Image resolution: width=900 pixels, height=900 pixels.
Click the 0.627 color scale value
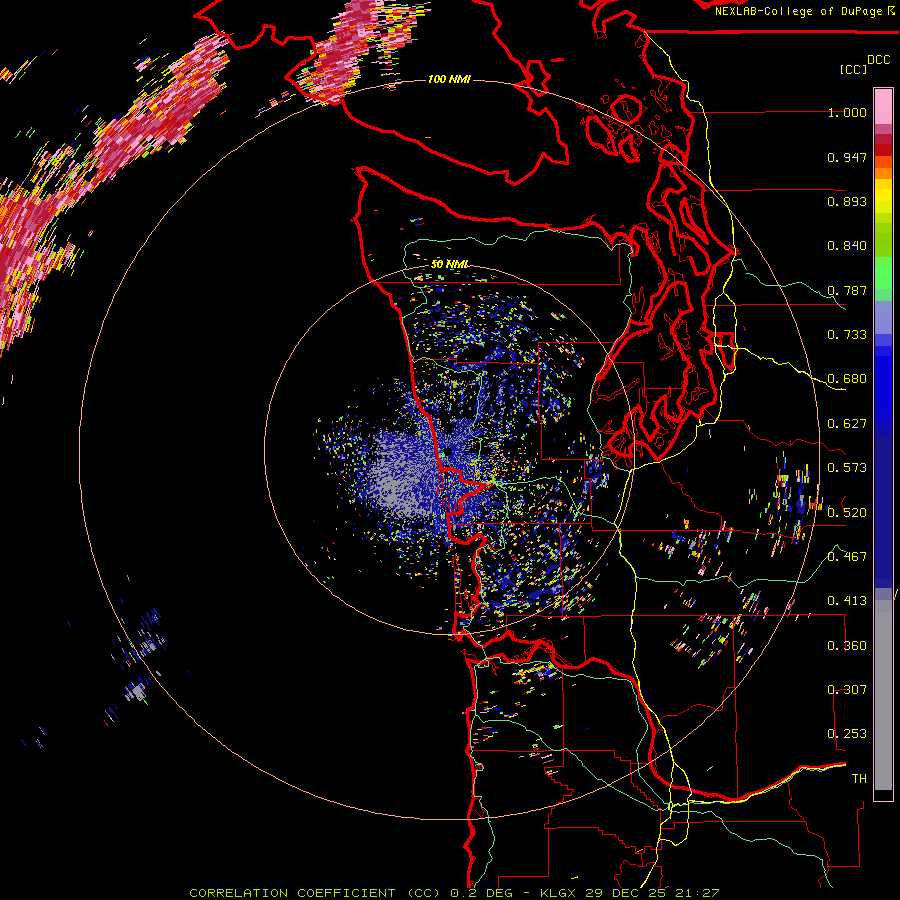click(x=847, y=424)
